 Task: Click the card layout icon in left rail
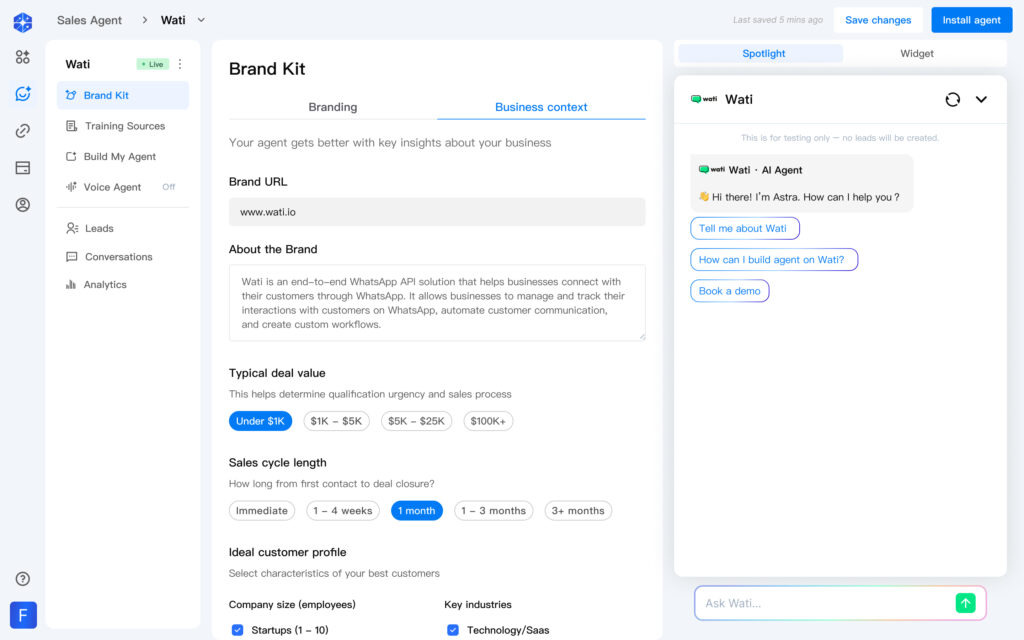pyautogui.click(x=23, y=168)
